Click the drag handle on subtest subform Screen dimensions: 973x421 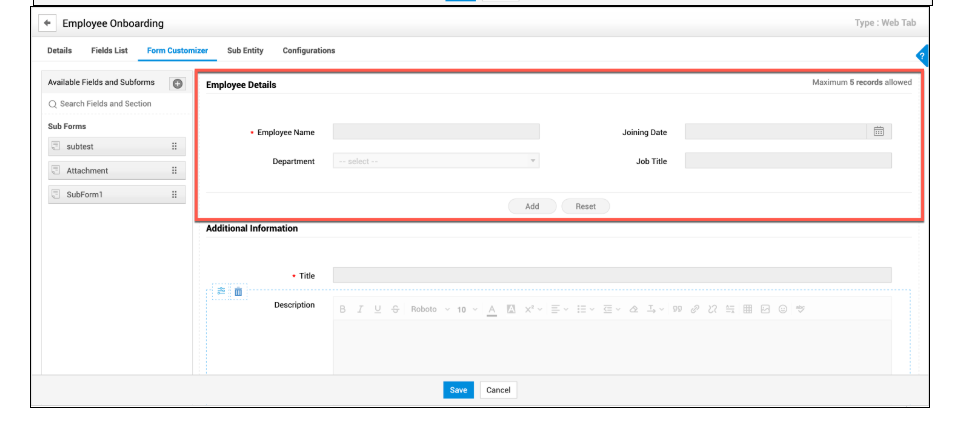(x=175, y=147)
